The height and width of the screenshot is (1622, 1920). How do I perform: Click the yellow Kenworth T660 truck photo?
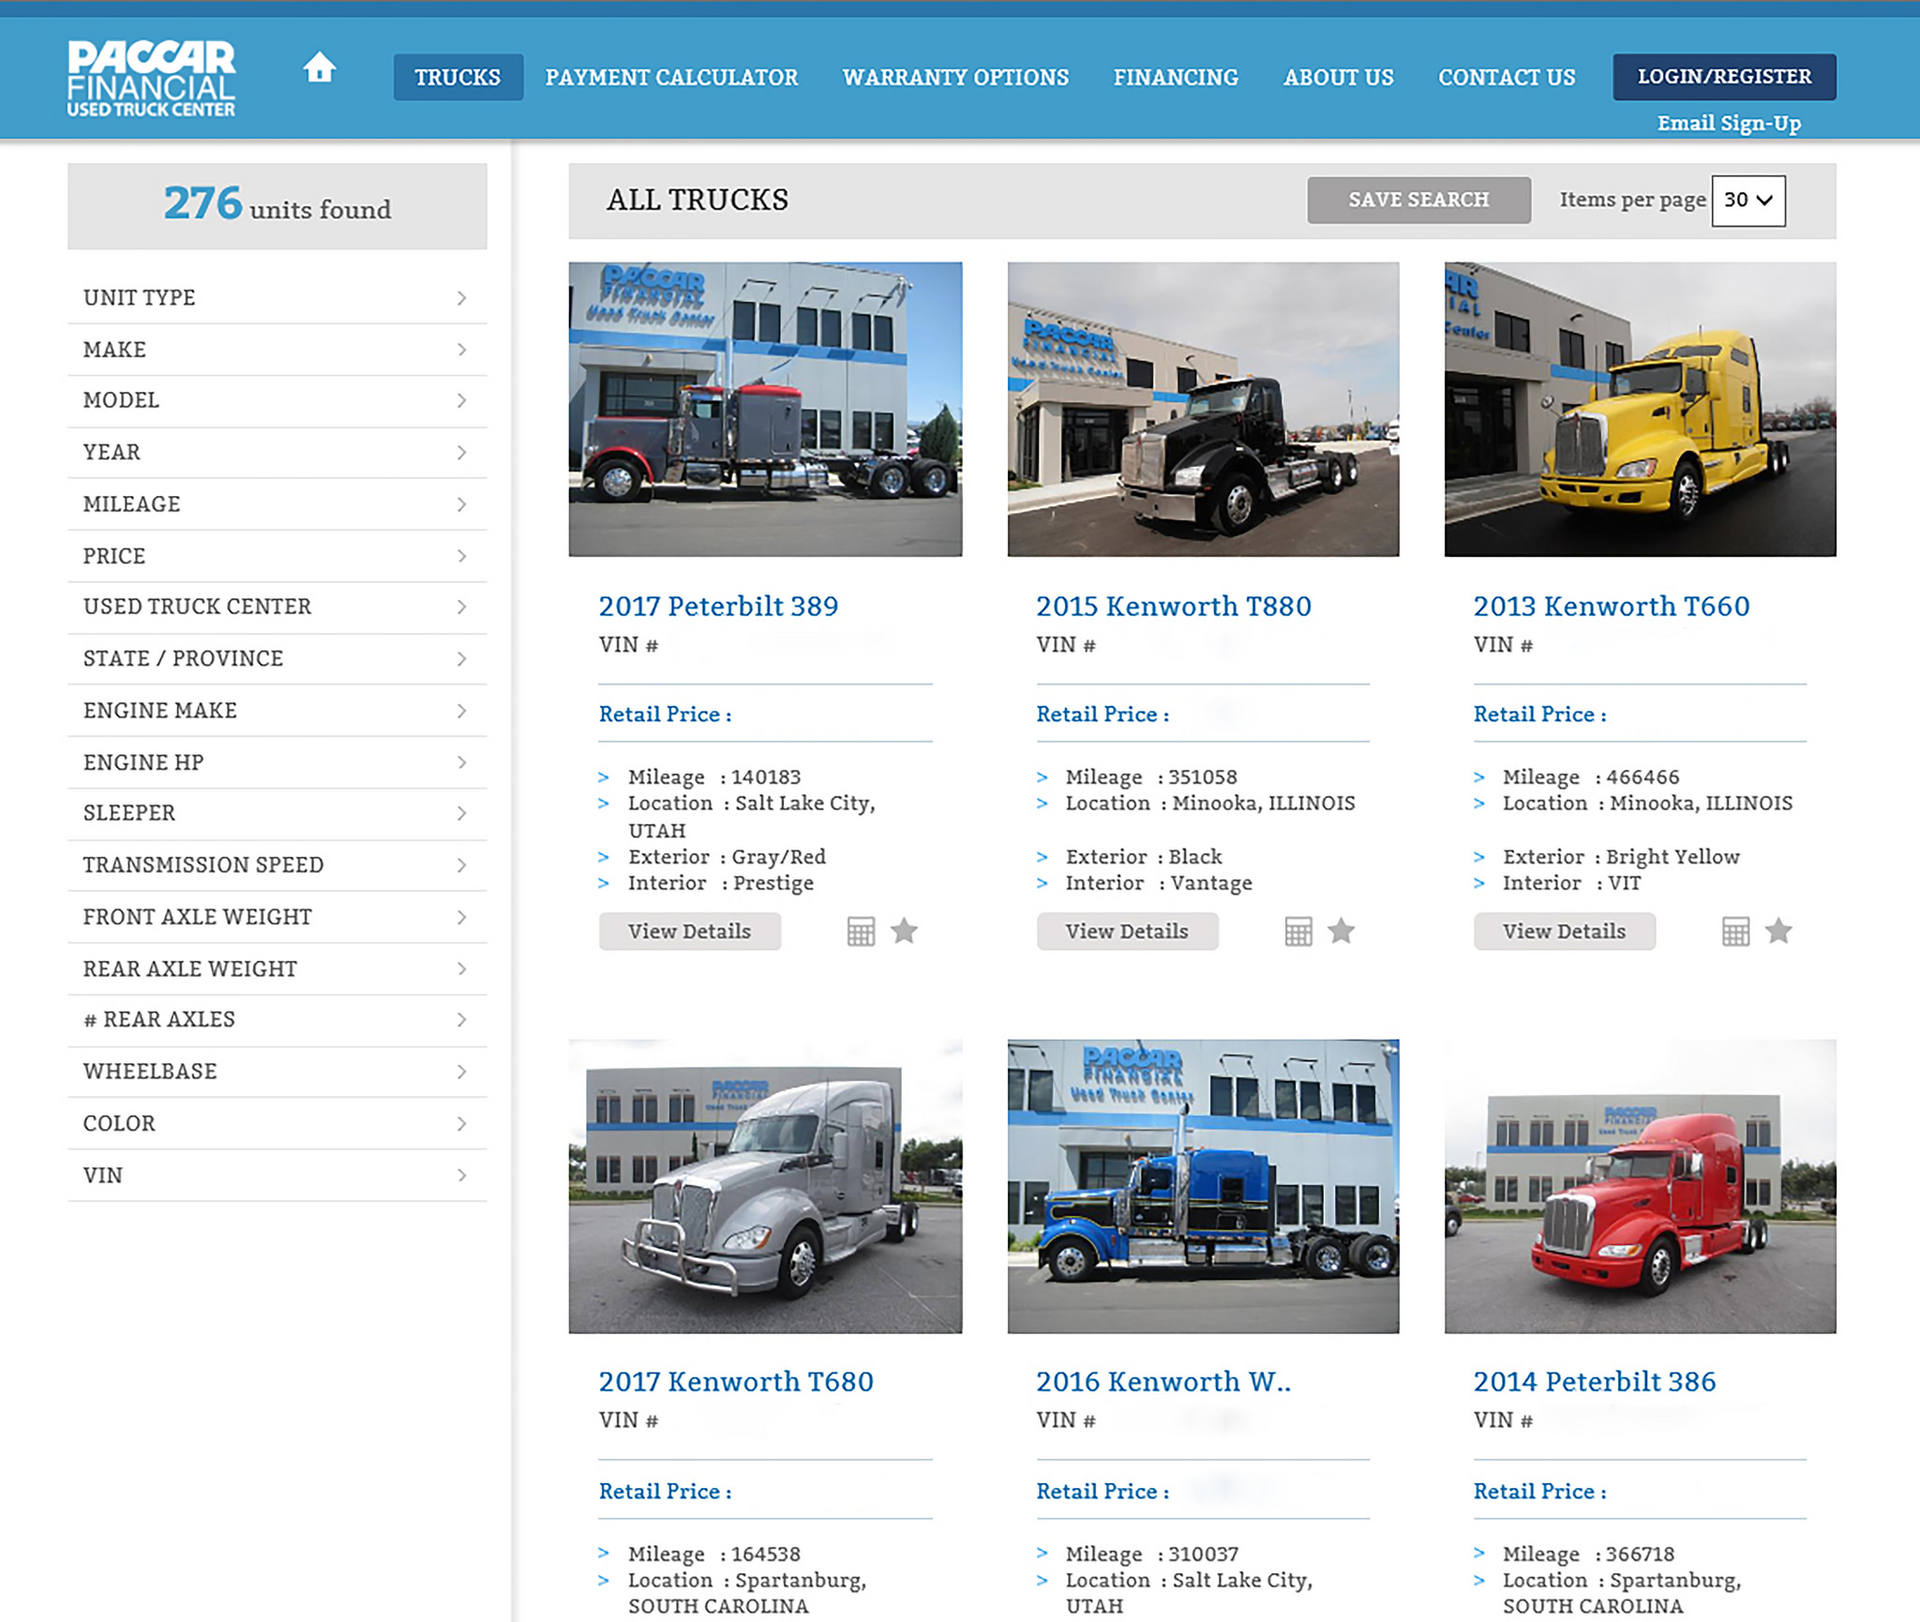1639,409
